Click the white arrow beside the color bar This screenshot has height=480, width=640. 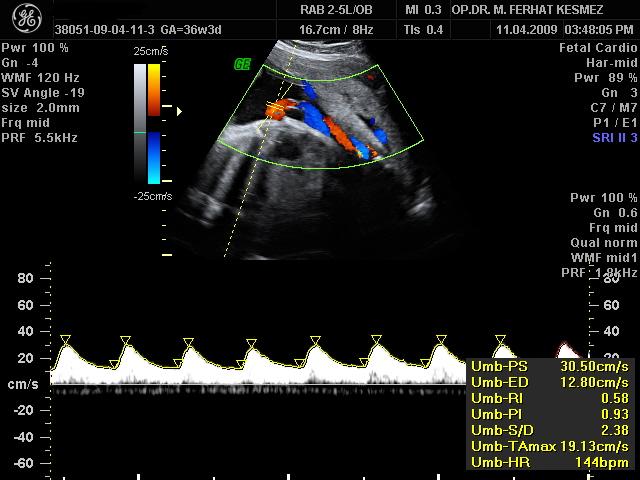(180, 112)
